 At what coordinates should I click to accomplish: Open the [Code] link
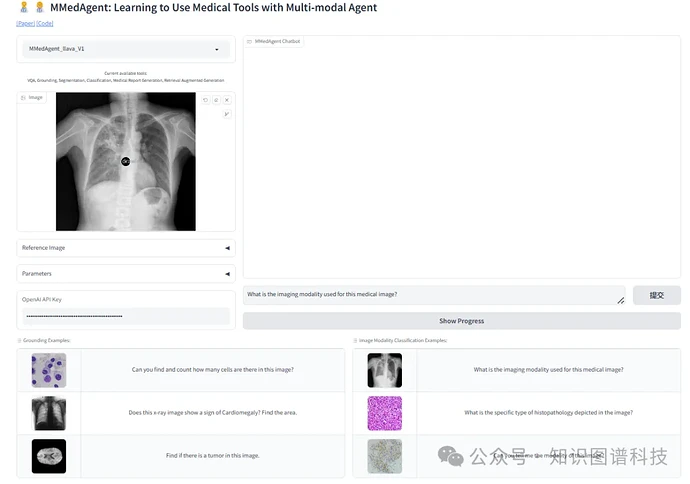point(45,23)
